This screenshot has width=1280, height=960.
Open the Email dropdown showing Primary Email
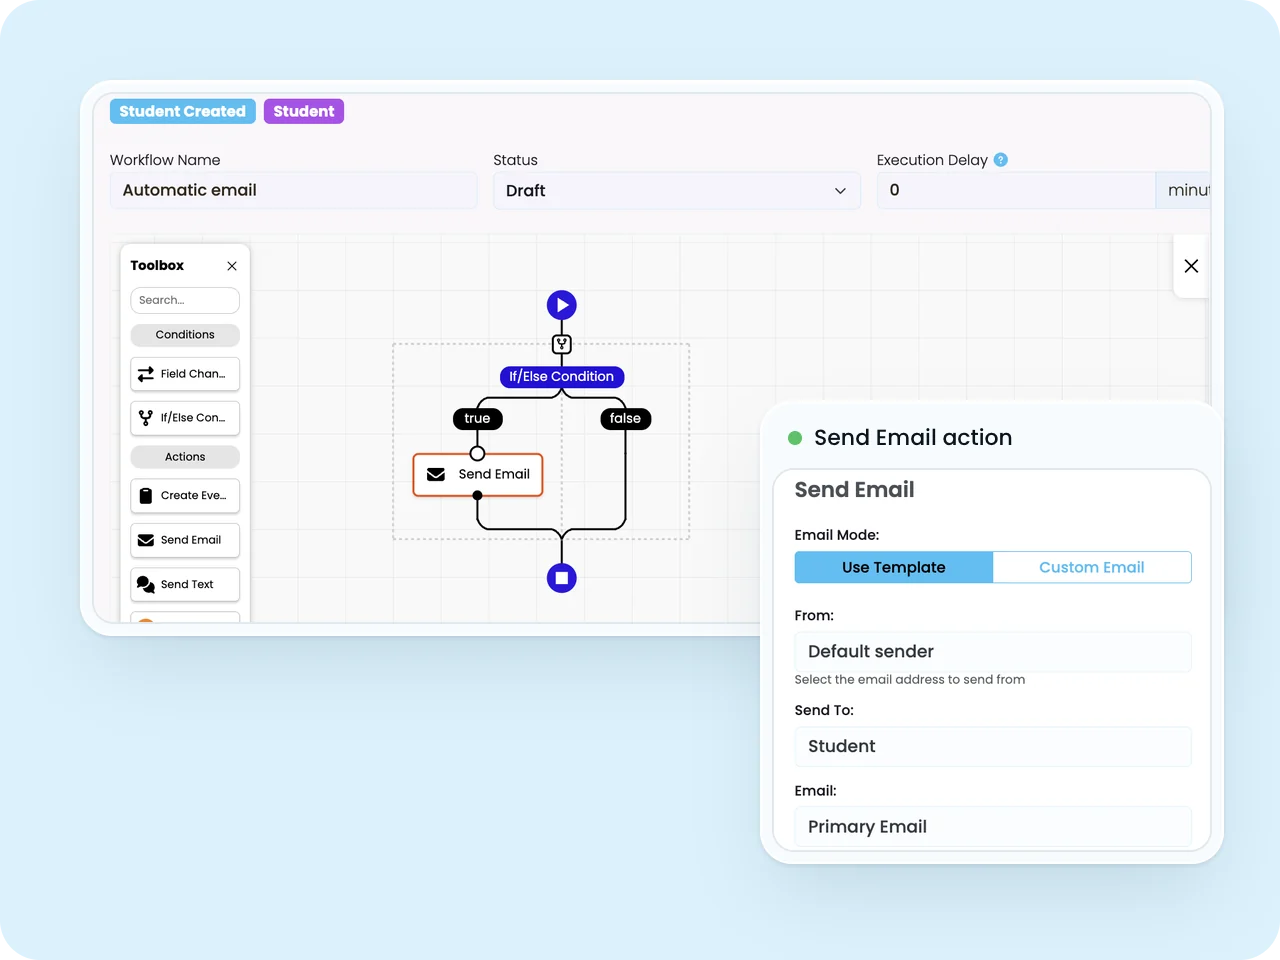(x=993, y=827)
